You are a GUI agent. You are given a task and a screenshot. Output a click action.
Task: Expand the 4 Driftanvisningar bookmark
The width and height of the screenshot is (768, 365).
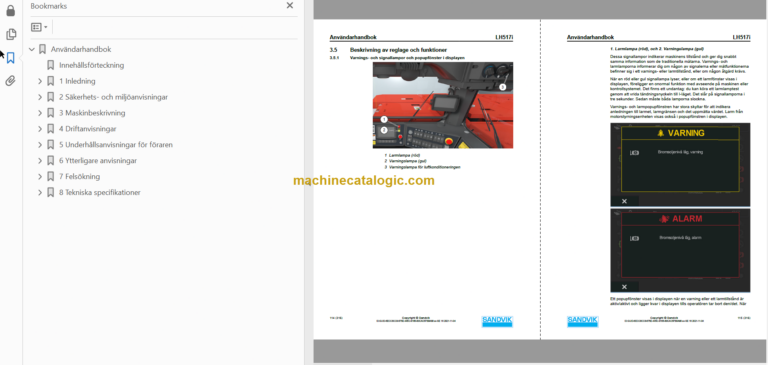click(40, 129)
